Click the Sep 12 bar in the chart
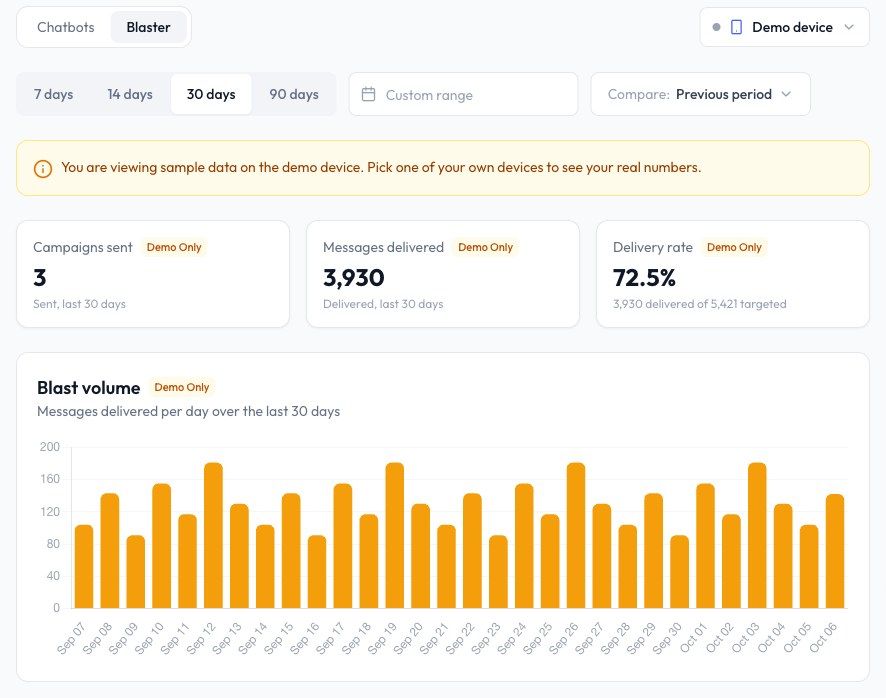The width and height of the screenshot is (886, 698). pyautogui.click(x=213, y=536)
